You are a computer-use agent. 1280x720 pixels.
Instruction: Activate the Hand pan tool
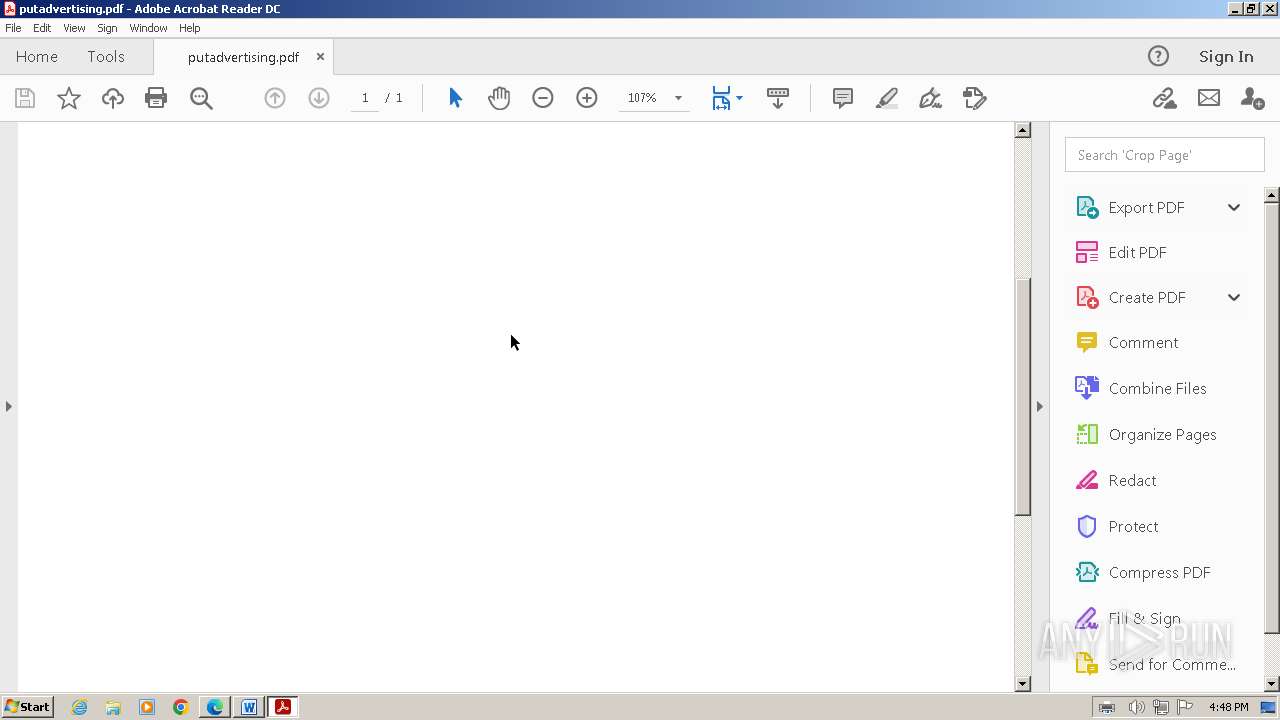coord(499,98)
